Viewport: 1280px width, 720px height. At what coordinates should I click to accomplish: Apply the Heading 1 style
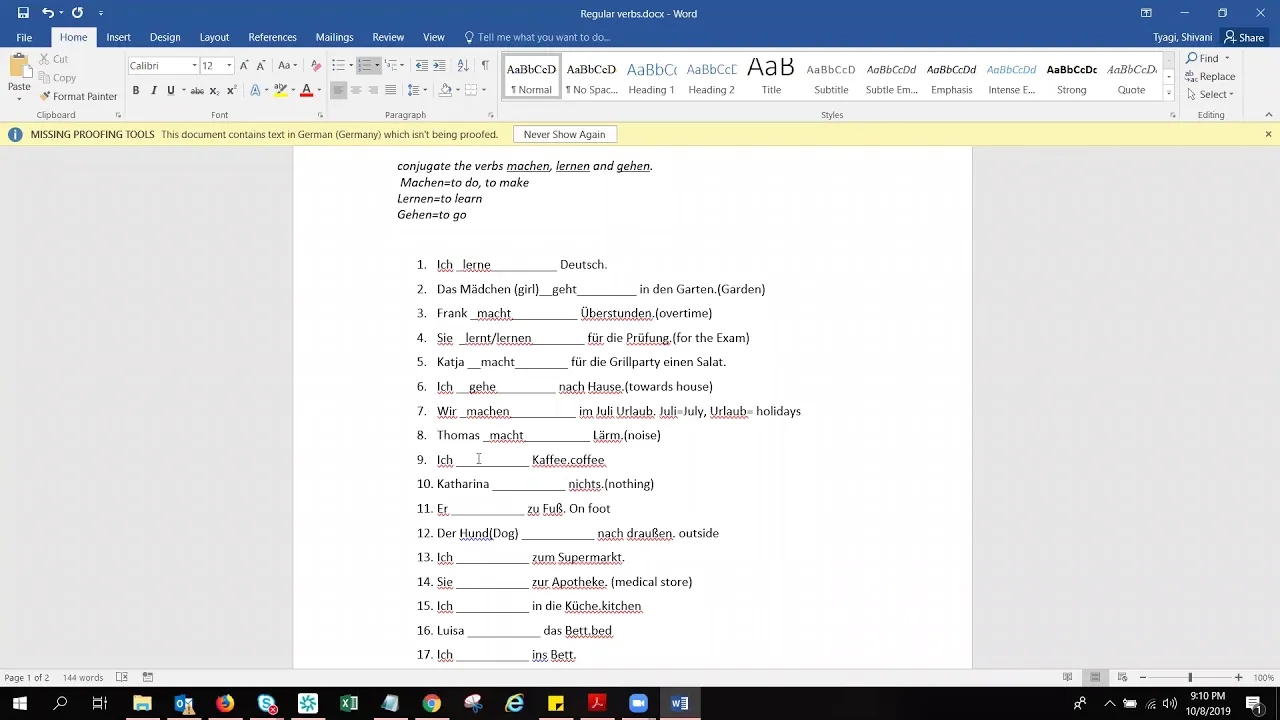coord(651,78)
